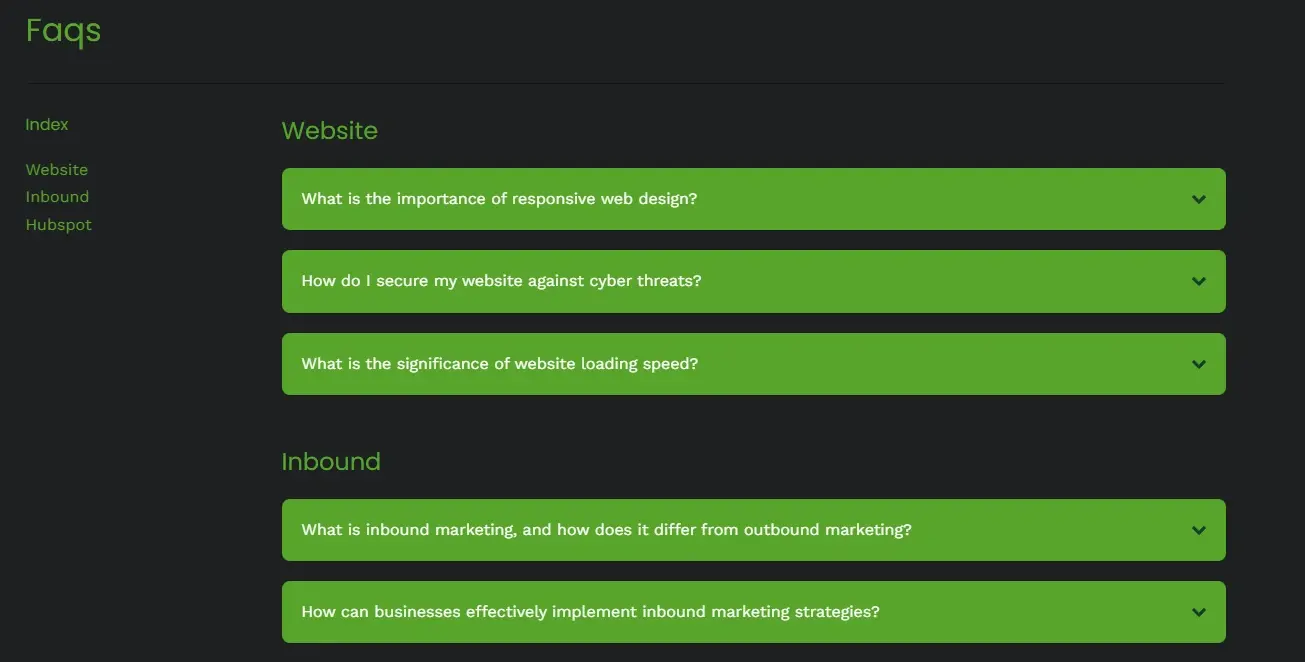Select the arrow icon beside the loading speed question
Viewport: 1305px width, 662px height.
pyautogui.click(x=1198, y=364)
